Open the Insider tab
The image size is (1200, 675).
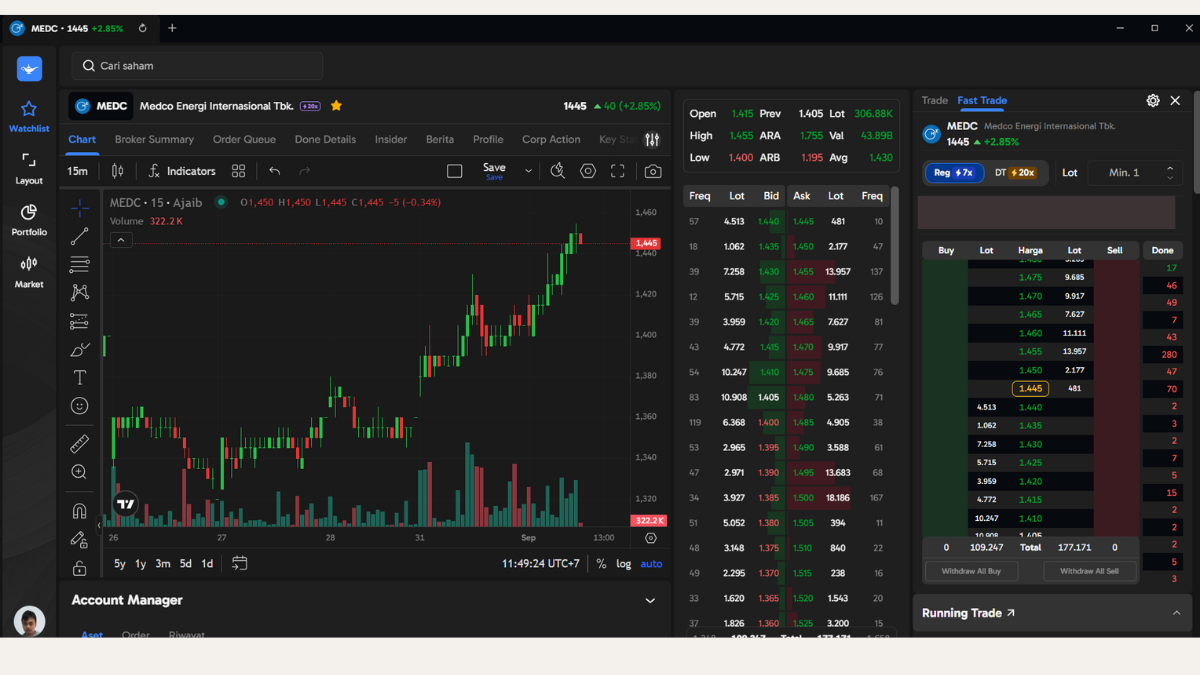391,140
